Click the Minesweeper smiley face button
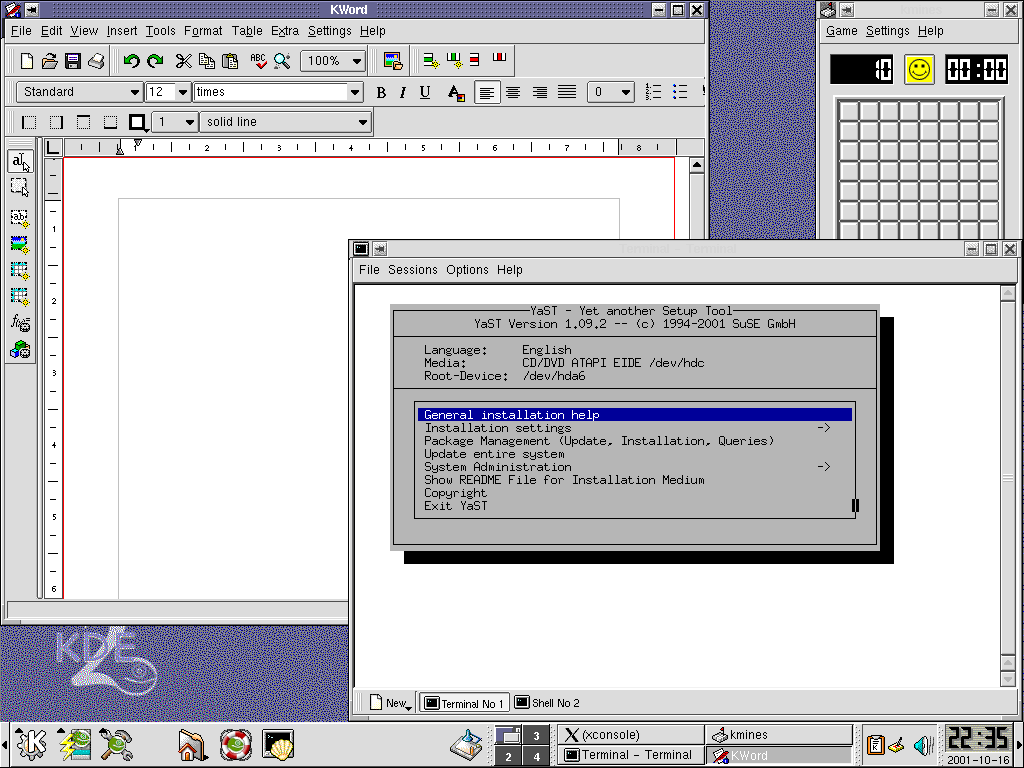 (919, 69)
